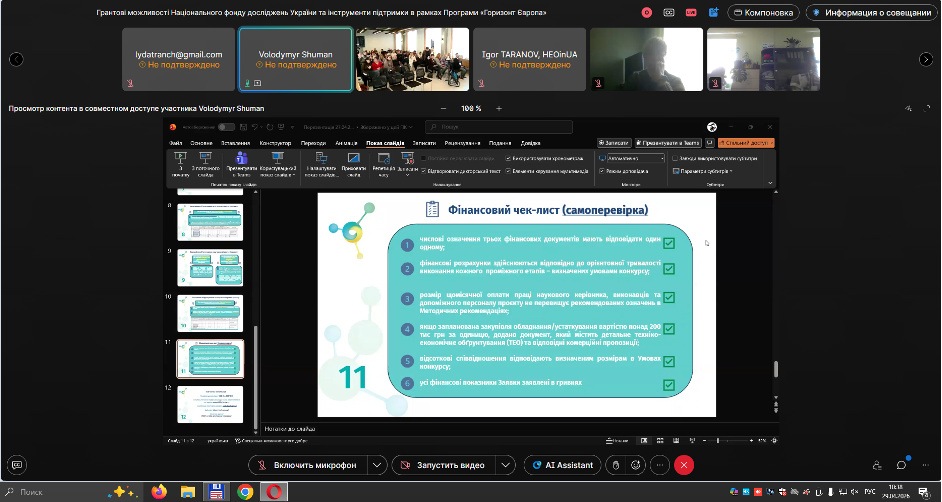Open Информация о совещании

pyautogui.click(x=872, y=13)
